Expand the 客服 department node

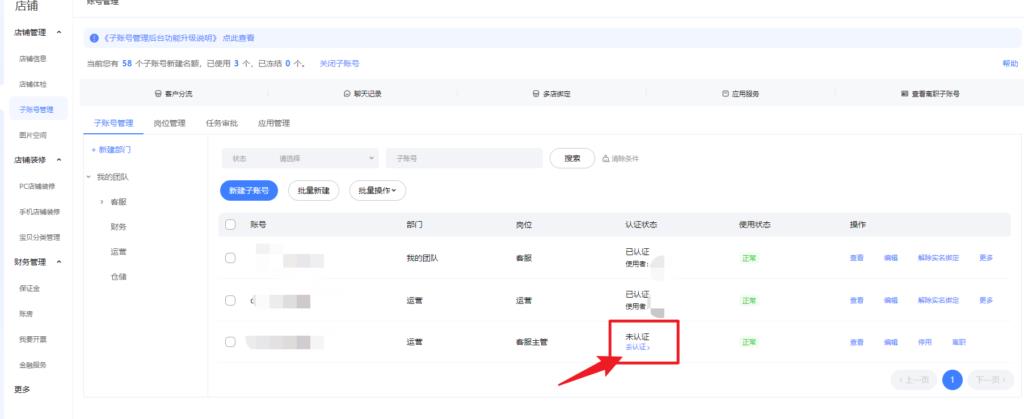point(102,202)
